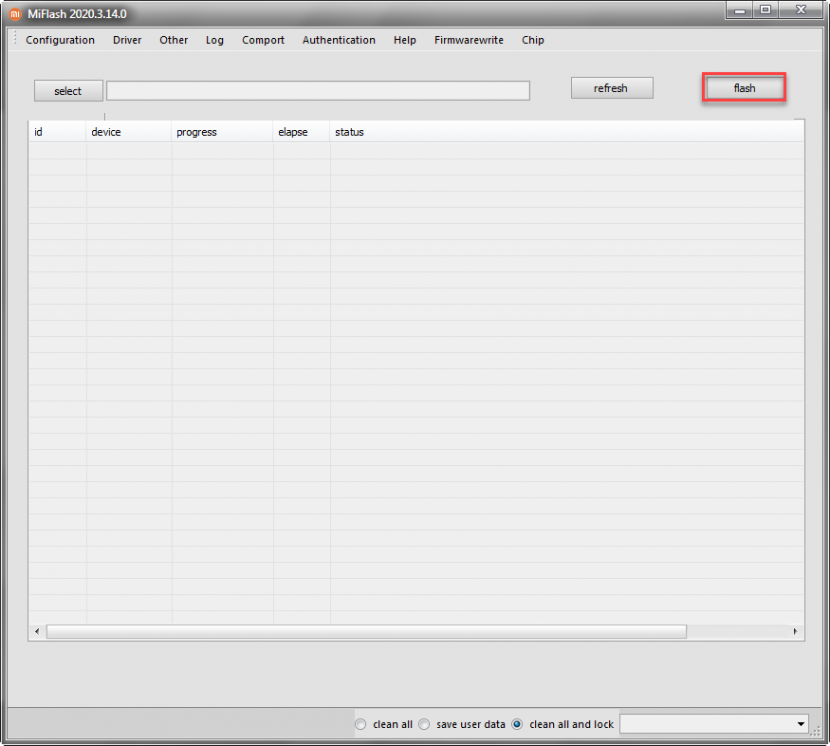830x746 pixels.
Task: Click the horizontal scrollbar right arrow
Action: (x=796, y=632)
